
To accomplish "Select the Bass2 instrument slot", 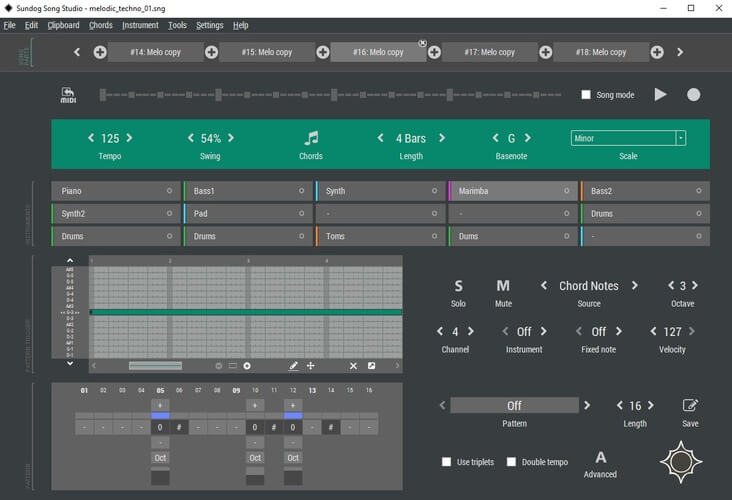I will click(646, 191).
